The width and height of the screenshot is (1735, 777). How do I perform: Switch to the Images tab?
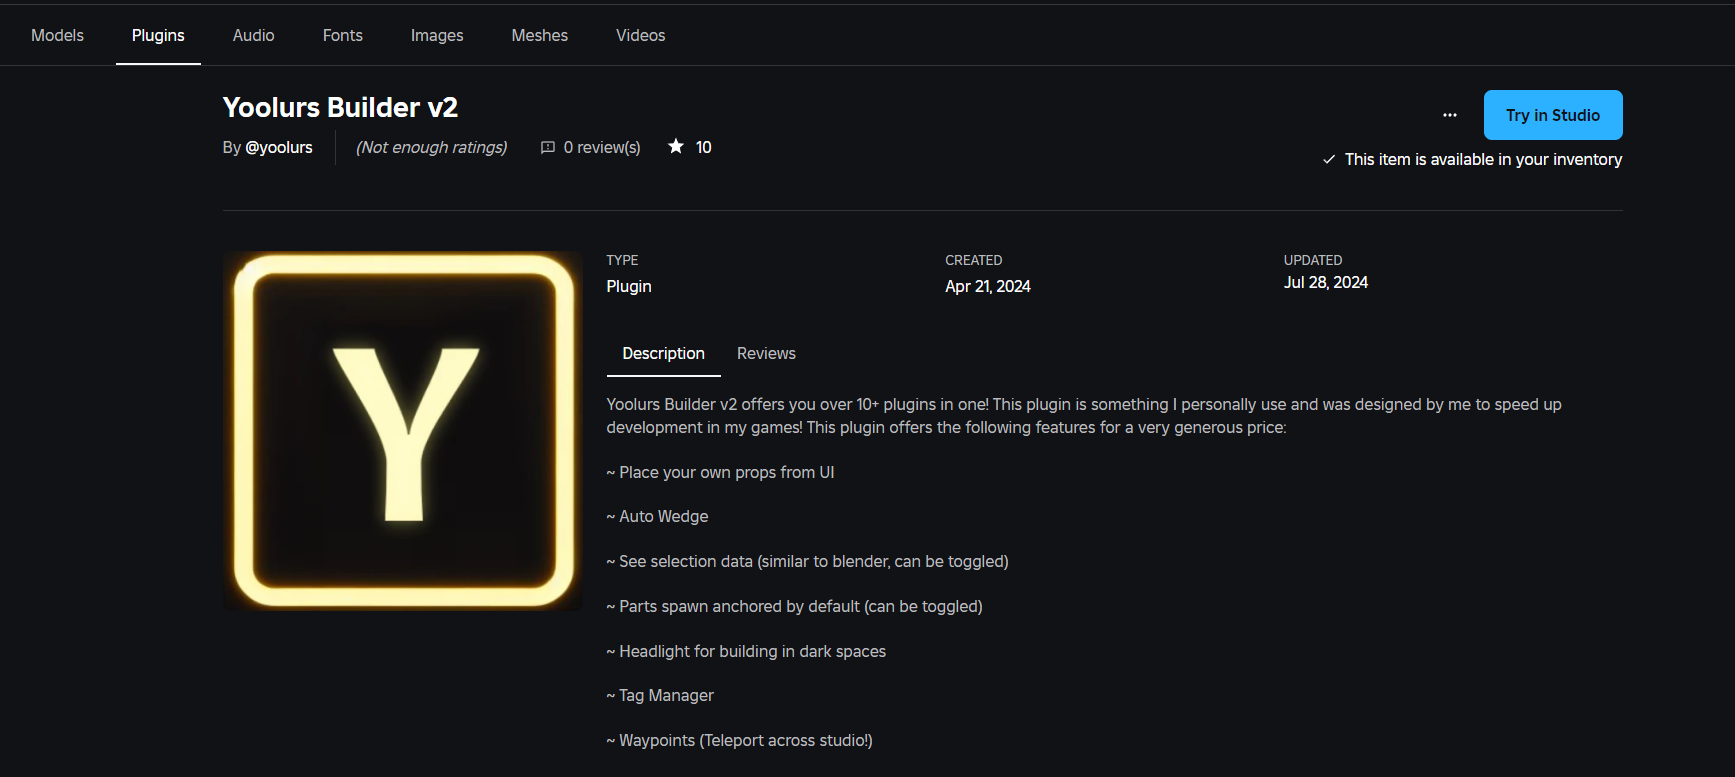click(437, 35)
